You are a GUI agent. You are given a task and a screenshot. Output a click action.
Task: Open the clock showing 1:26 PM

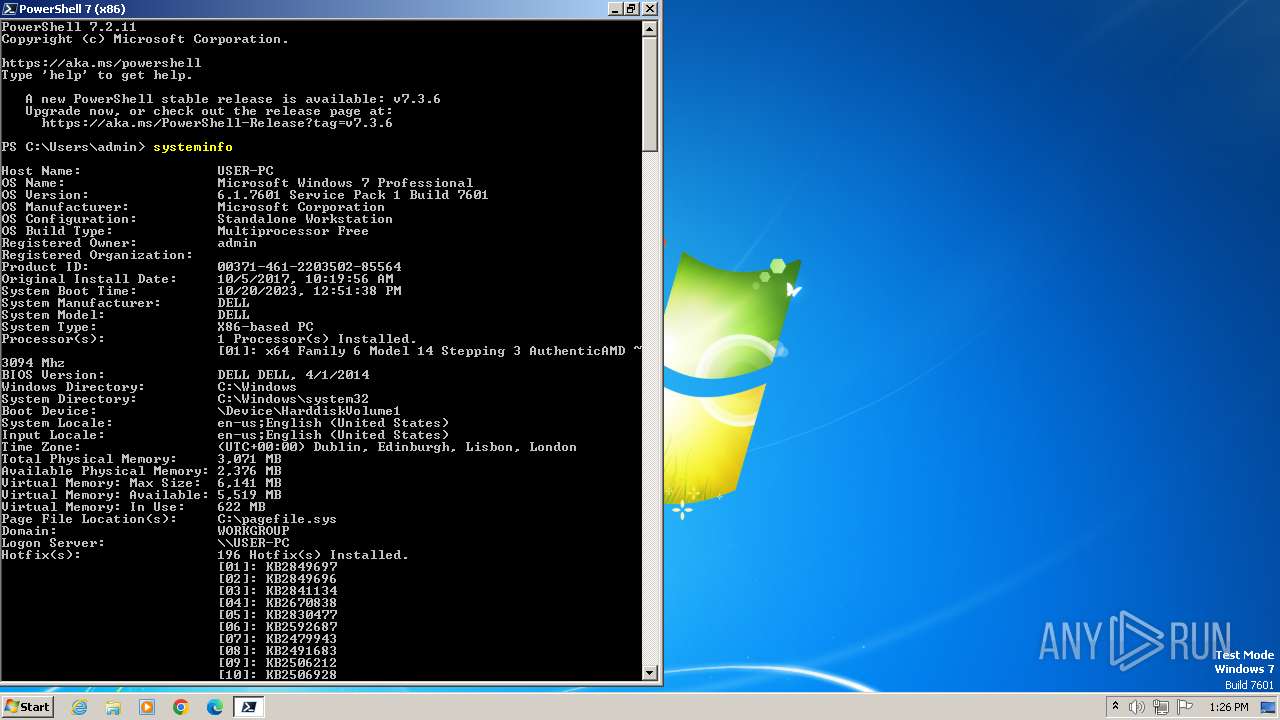(1228, 707)
